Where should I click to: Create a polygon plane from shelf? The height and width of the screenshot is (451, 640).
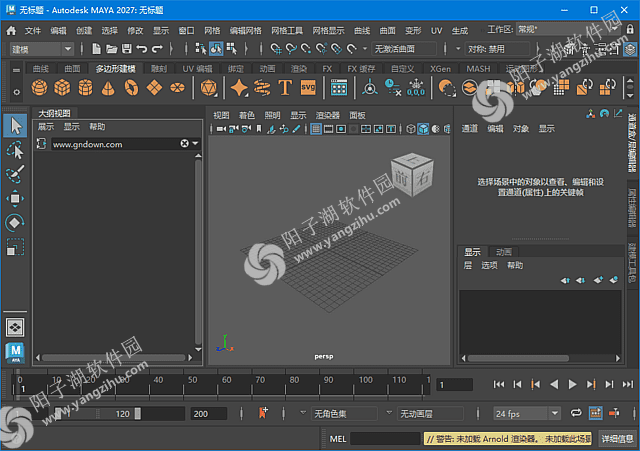pos(154,87)
